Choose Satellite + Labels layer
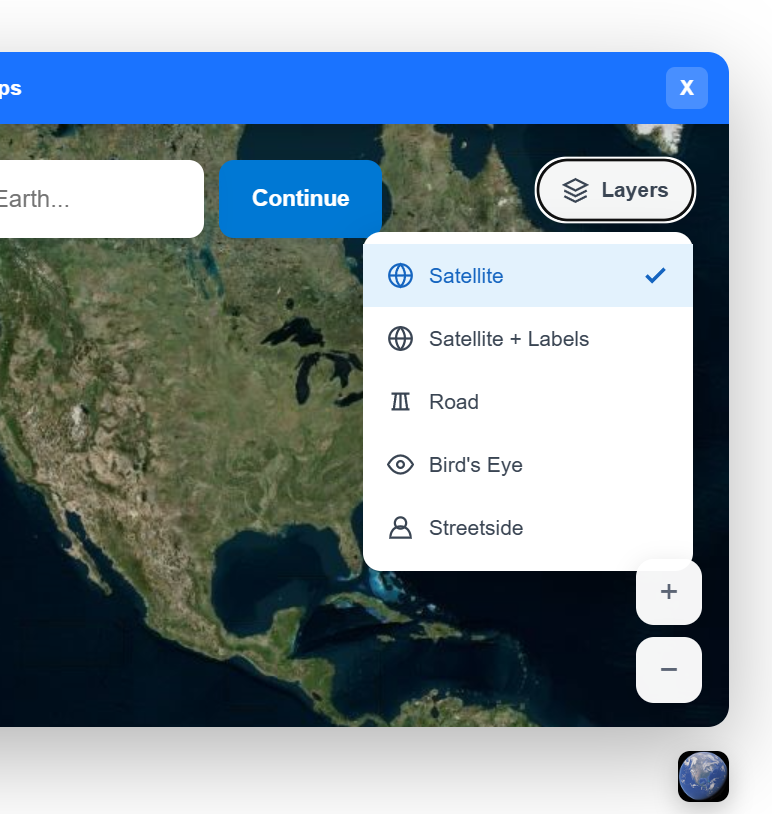The height and width of the screenshot is (814, 772). (528, 338)
